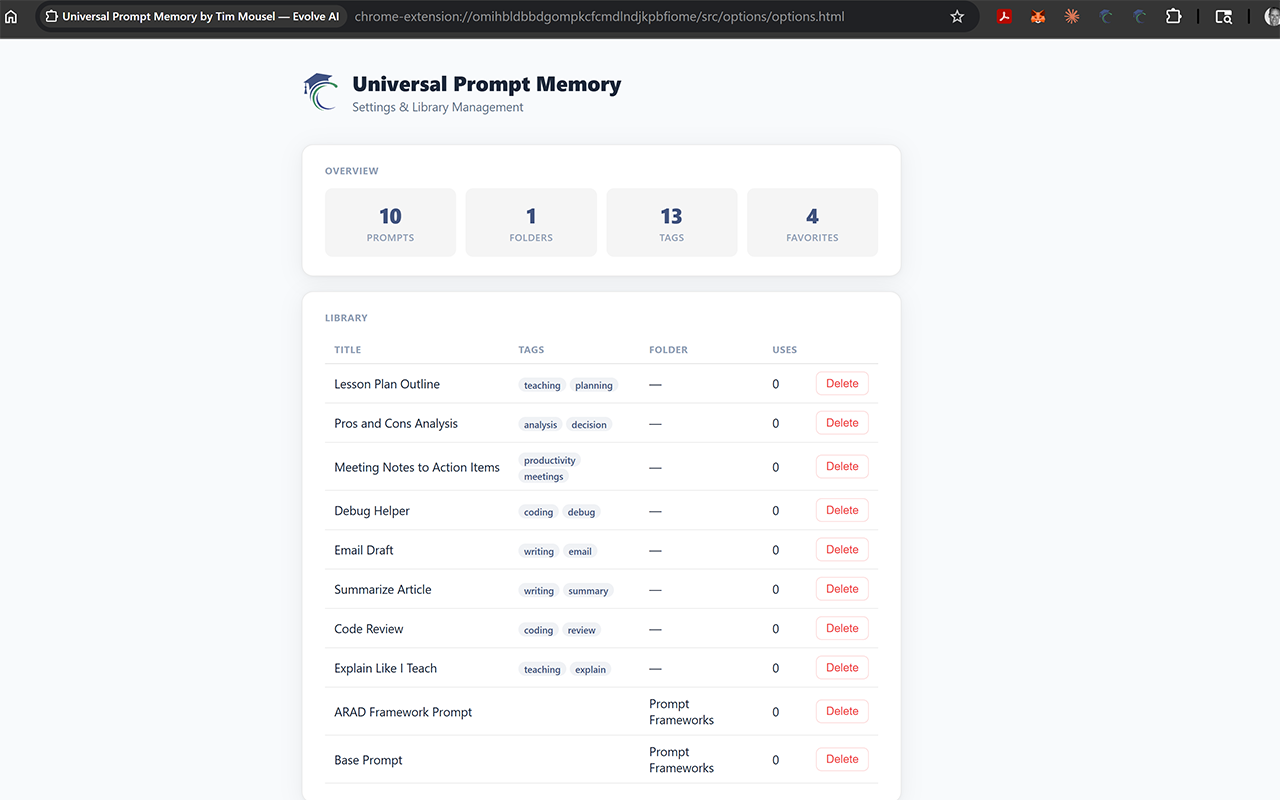Viewport: 1280px width, 800px height.
Task: Select the coding tag on Code Review
Action: point(538,630)
